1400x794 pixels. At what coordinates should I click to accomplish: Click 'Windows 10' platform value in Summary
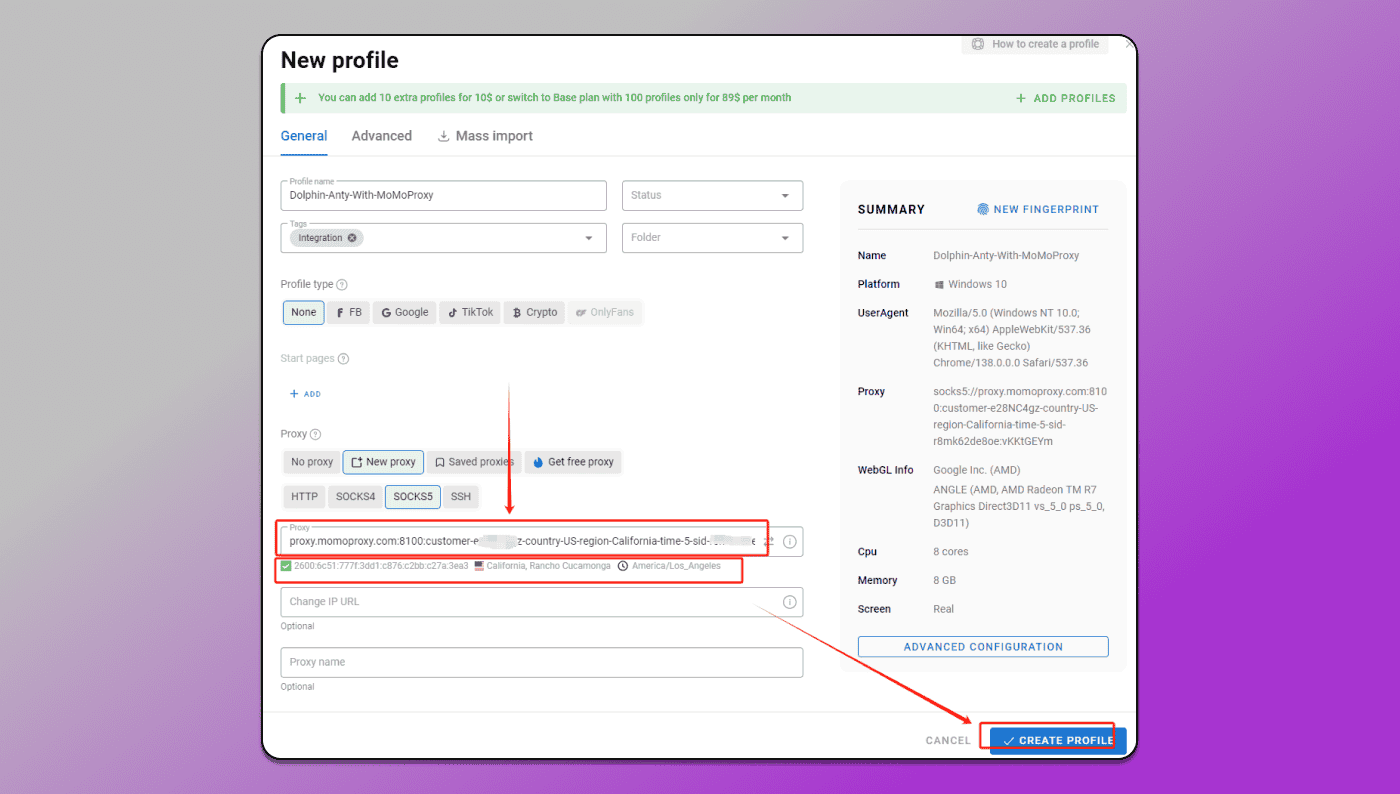978,284
